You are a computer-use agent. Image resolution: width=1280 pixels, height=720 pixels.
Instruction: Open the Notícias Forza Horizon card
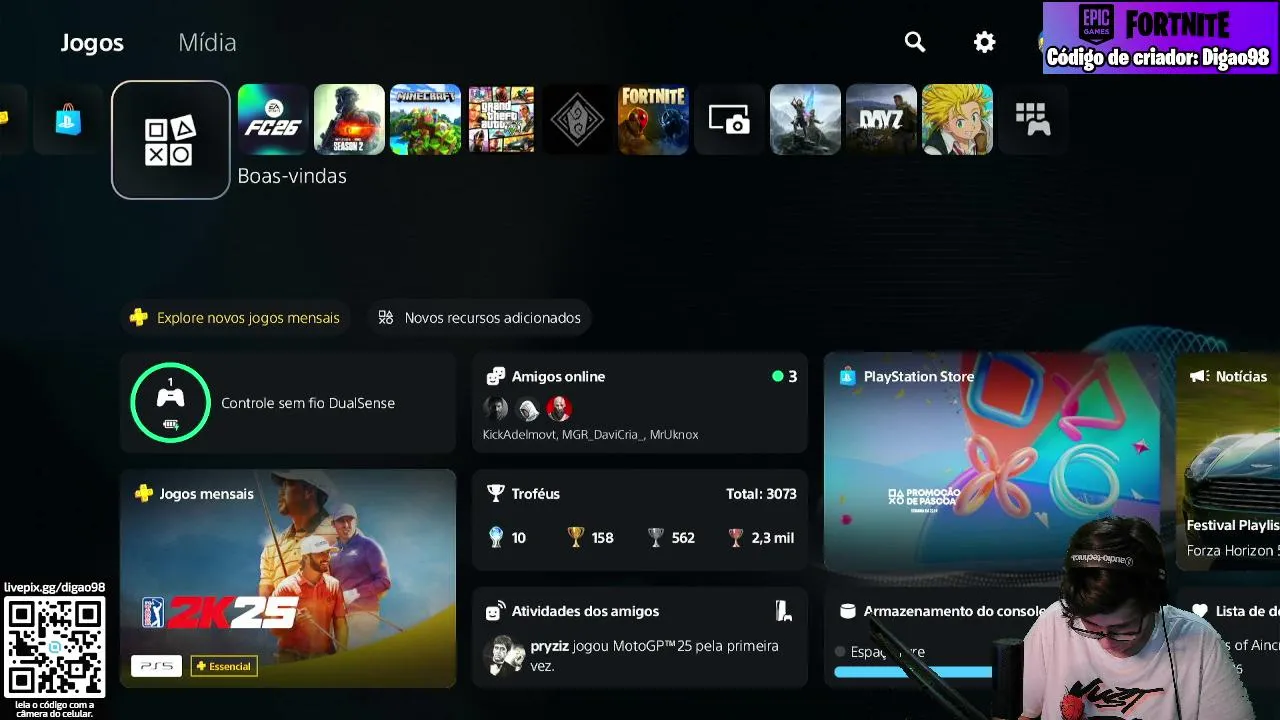[x=1228, y=461]
